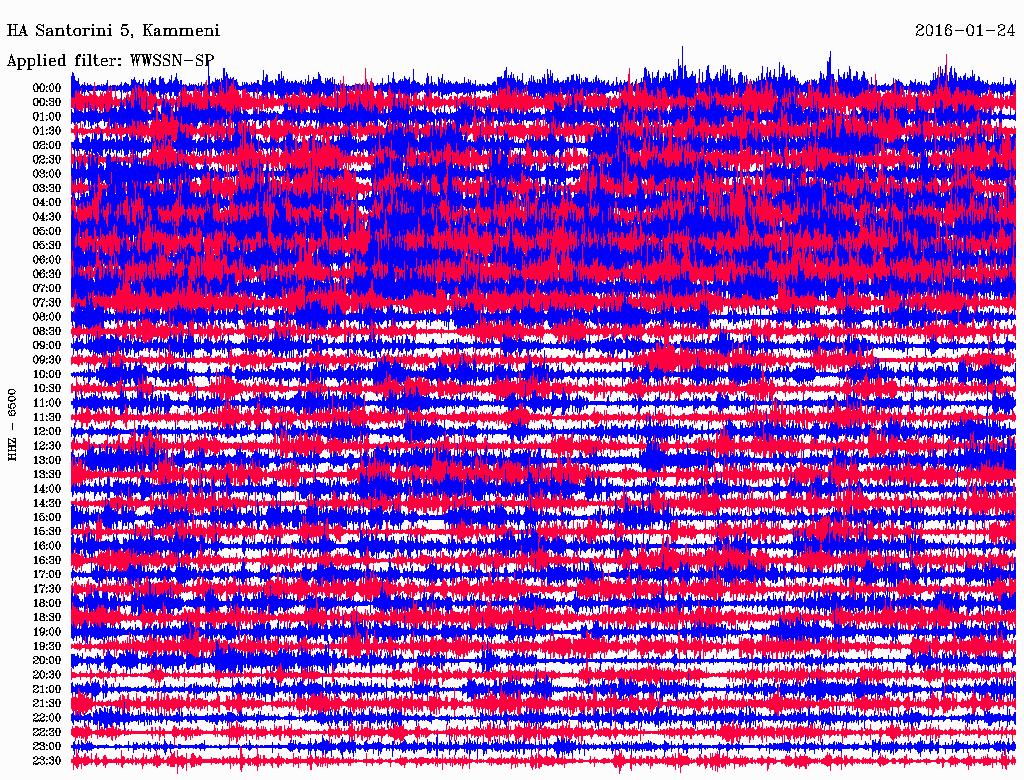
Task: Select the 21:30 time label
Action: (x=46, y=704)
